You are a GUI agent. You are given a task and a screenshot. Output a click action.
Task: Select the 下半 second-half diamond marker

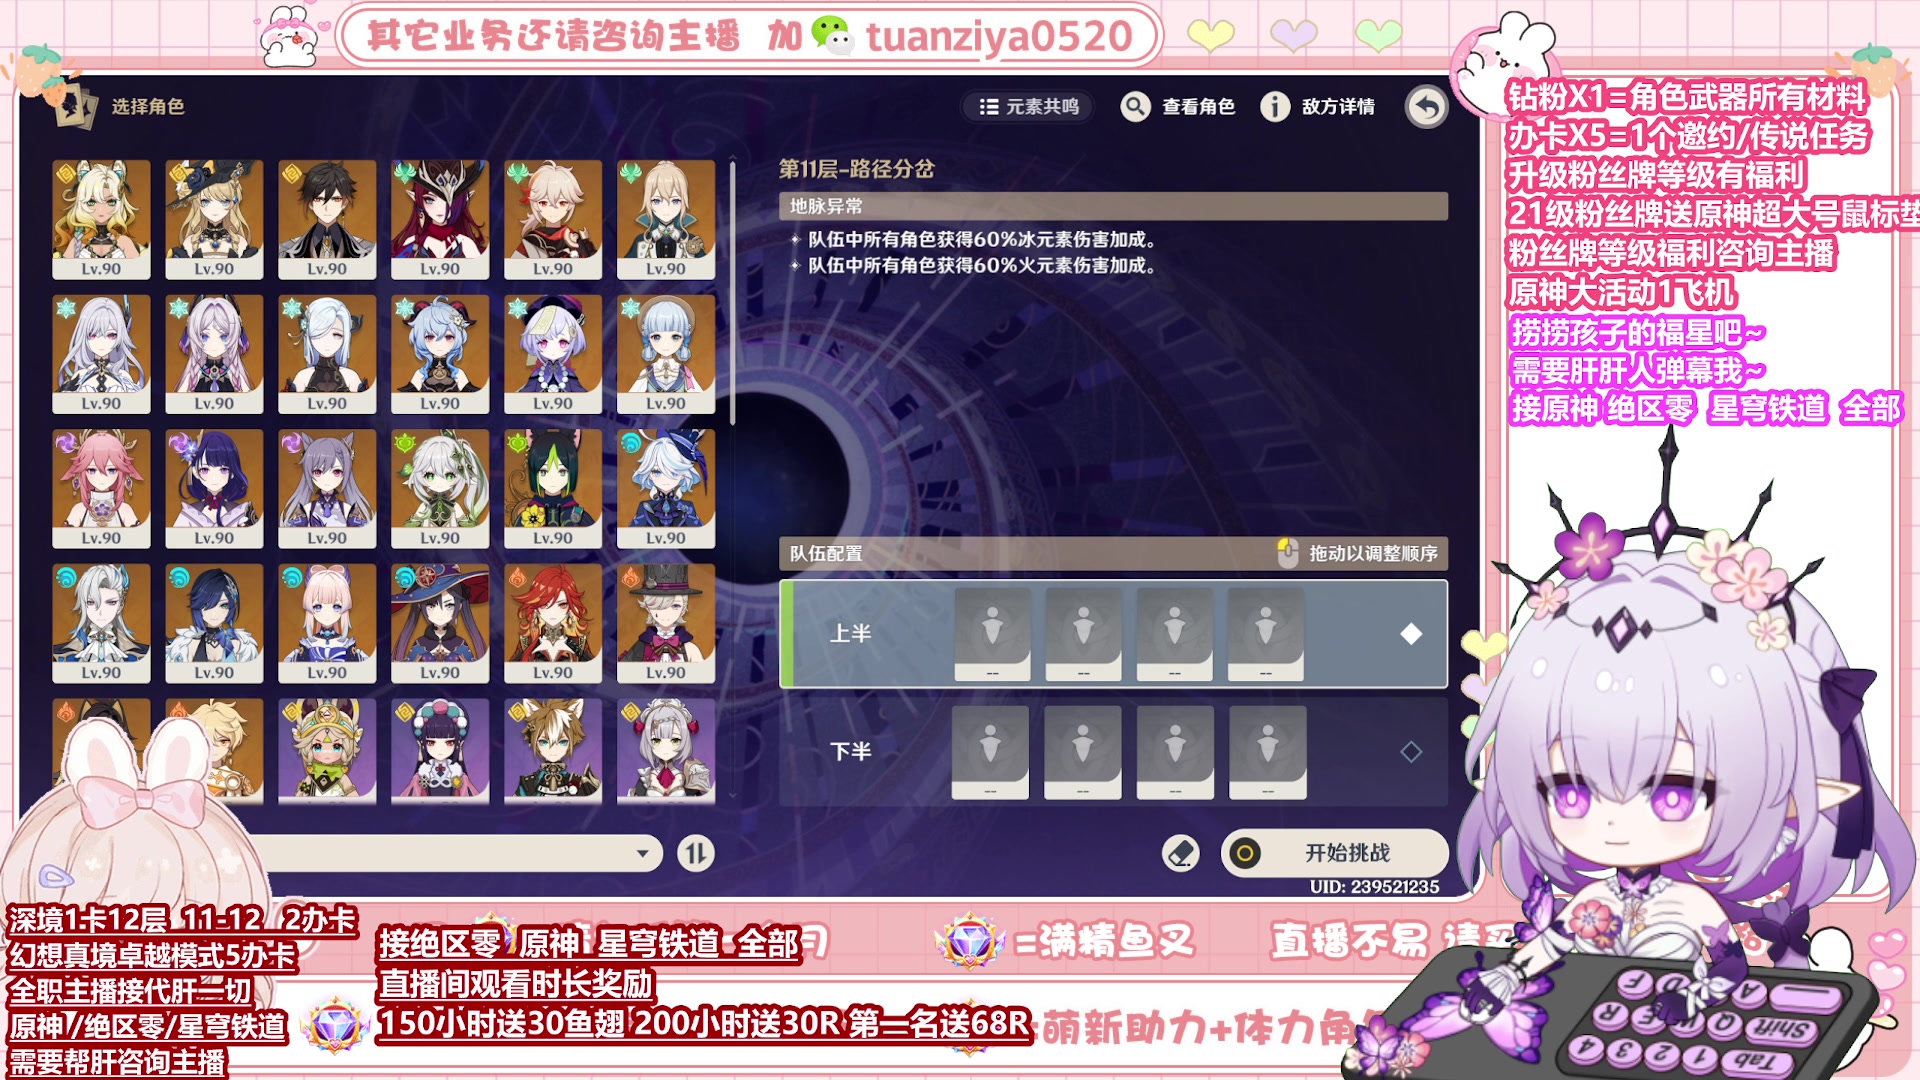[x=1411, y=752]
